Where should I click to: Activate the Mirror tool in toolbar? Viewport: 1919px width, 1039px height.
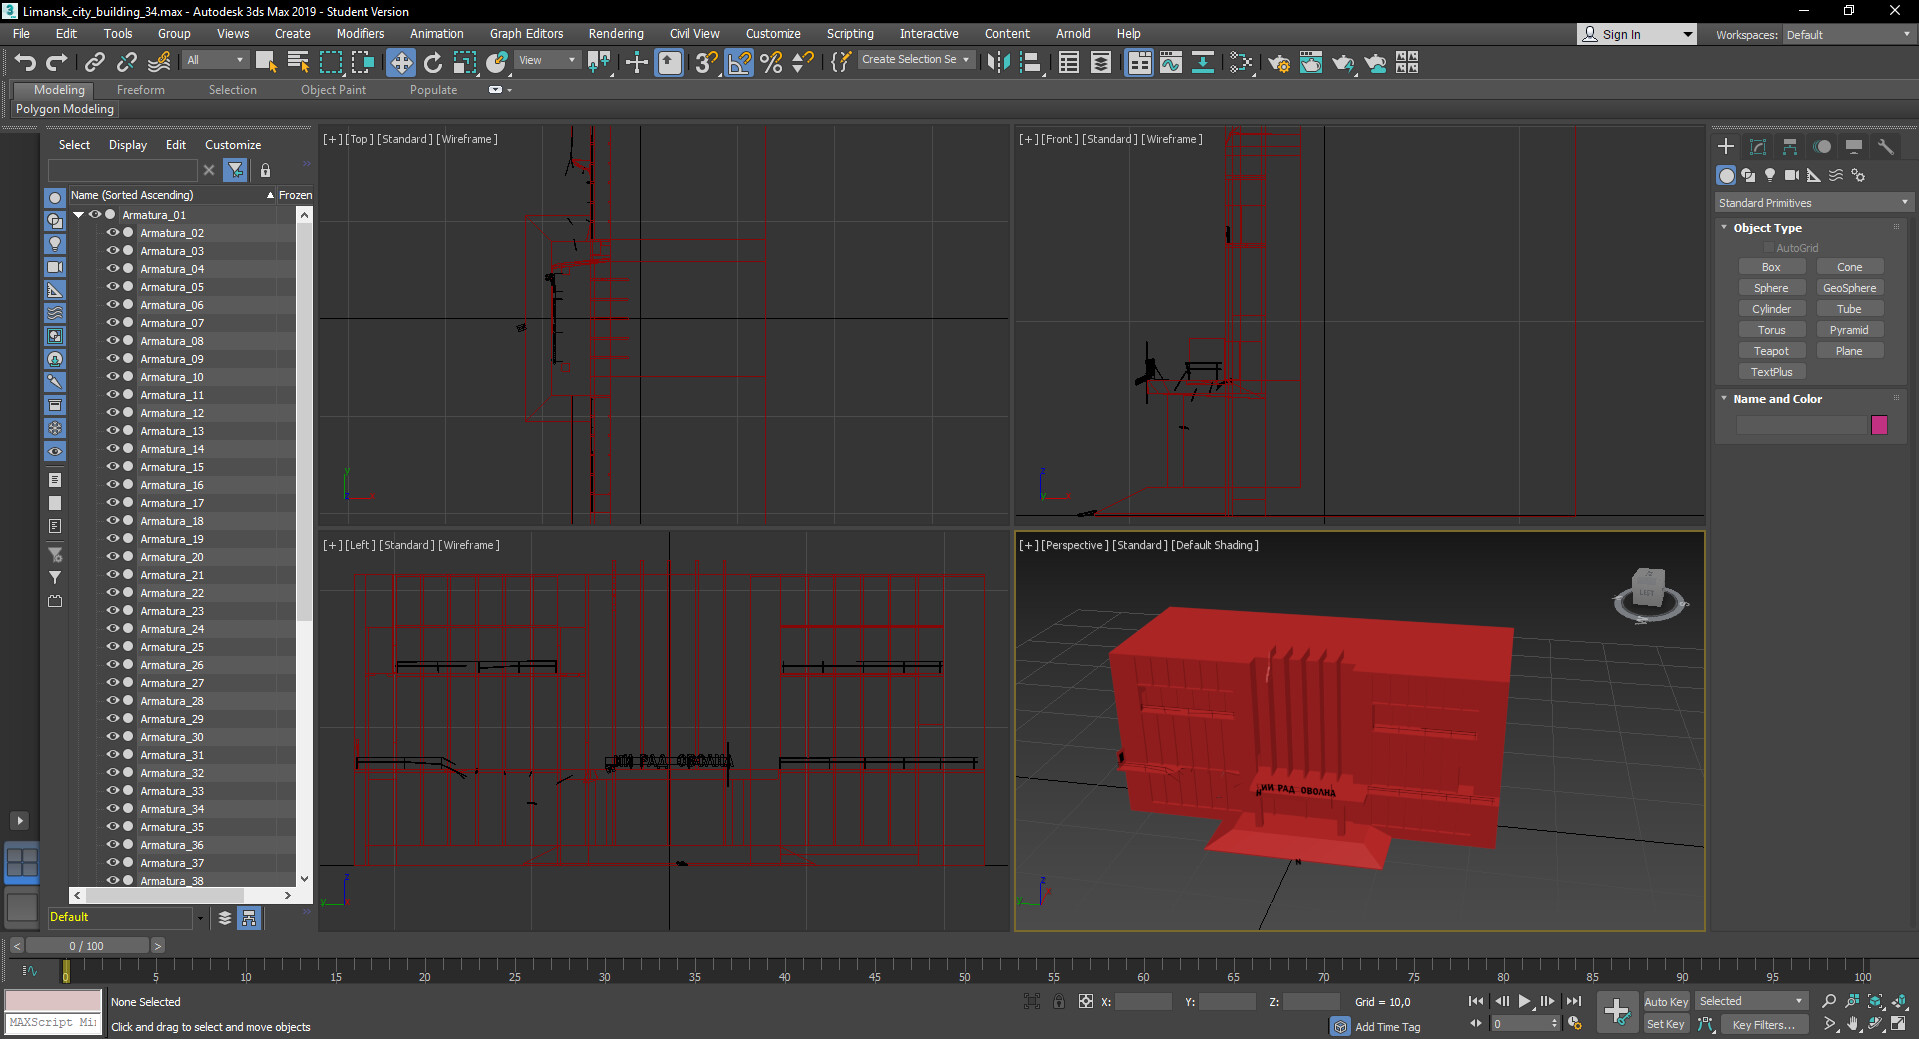[x=997, y=63]
